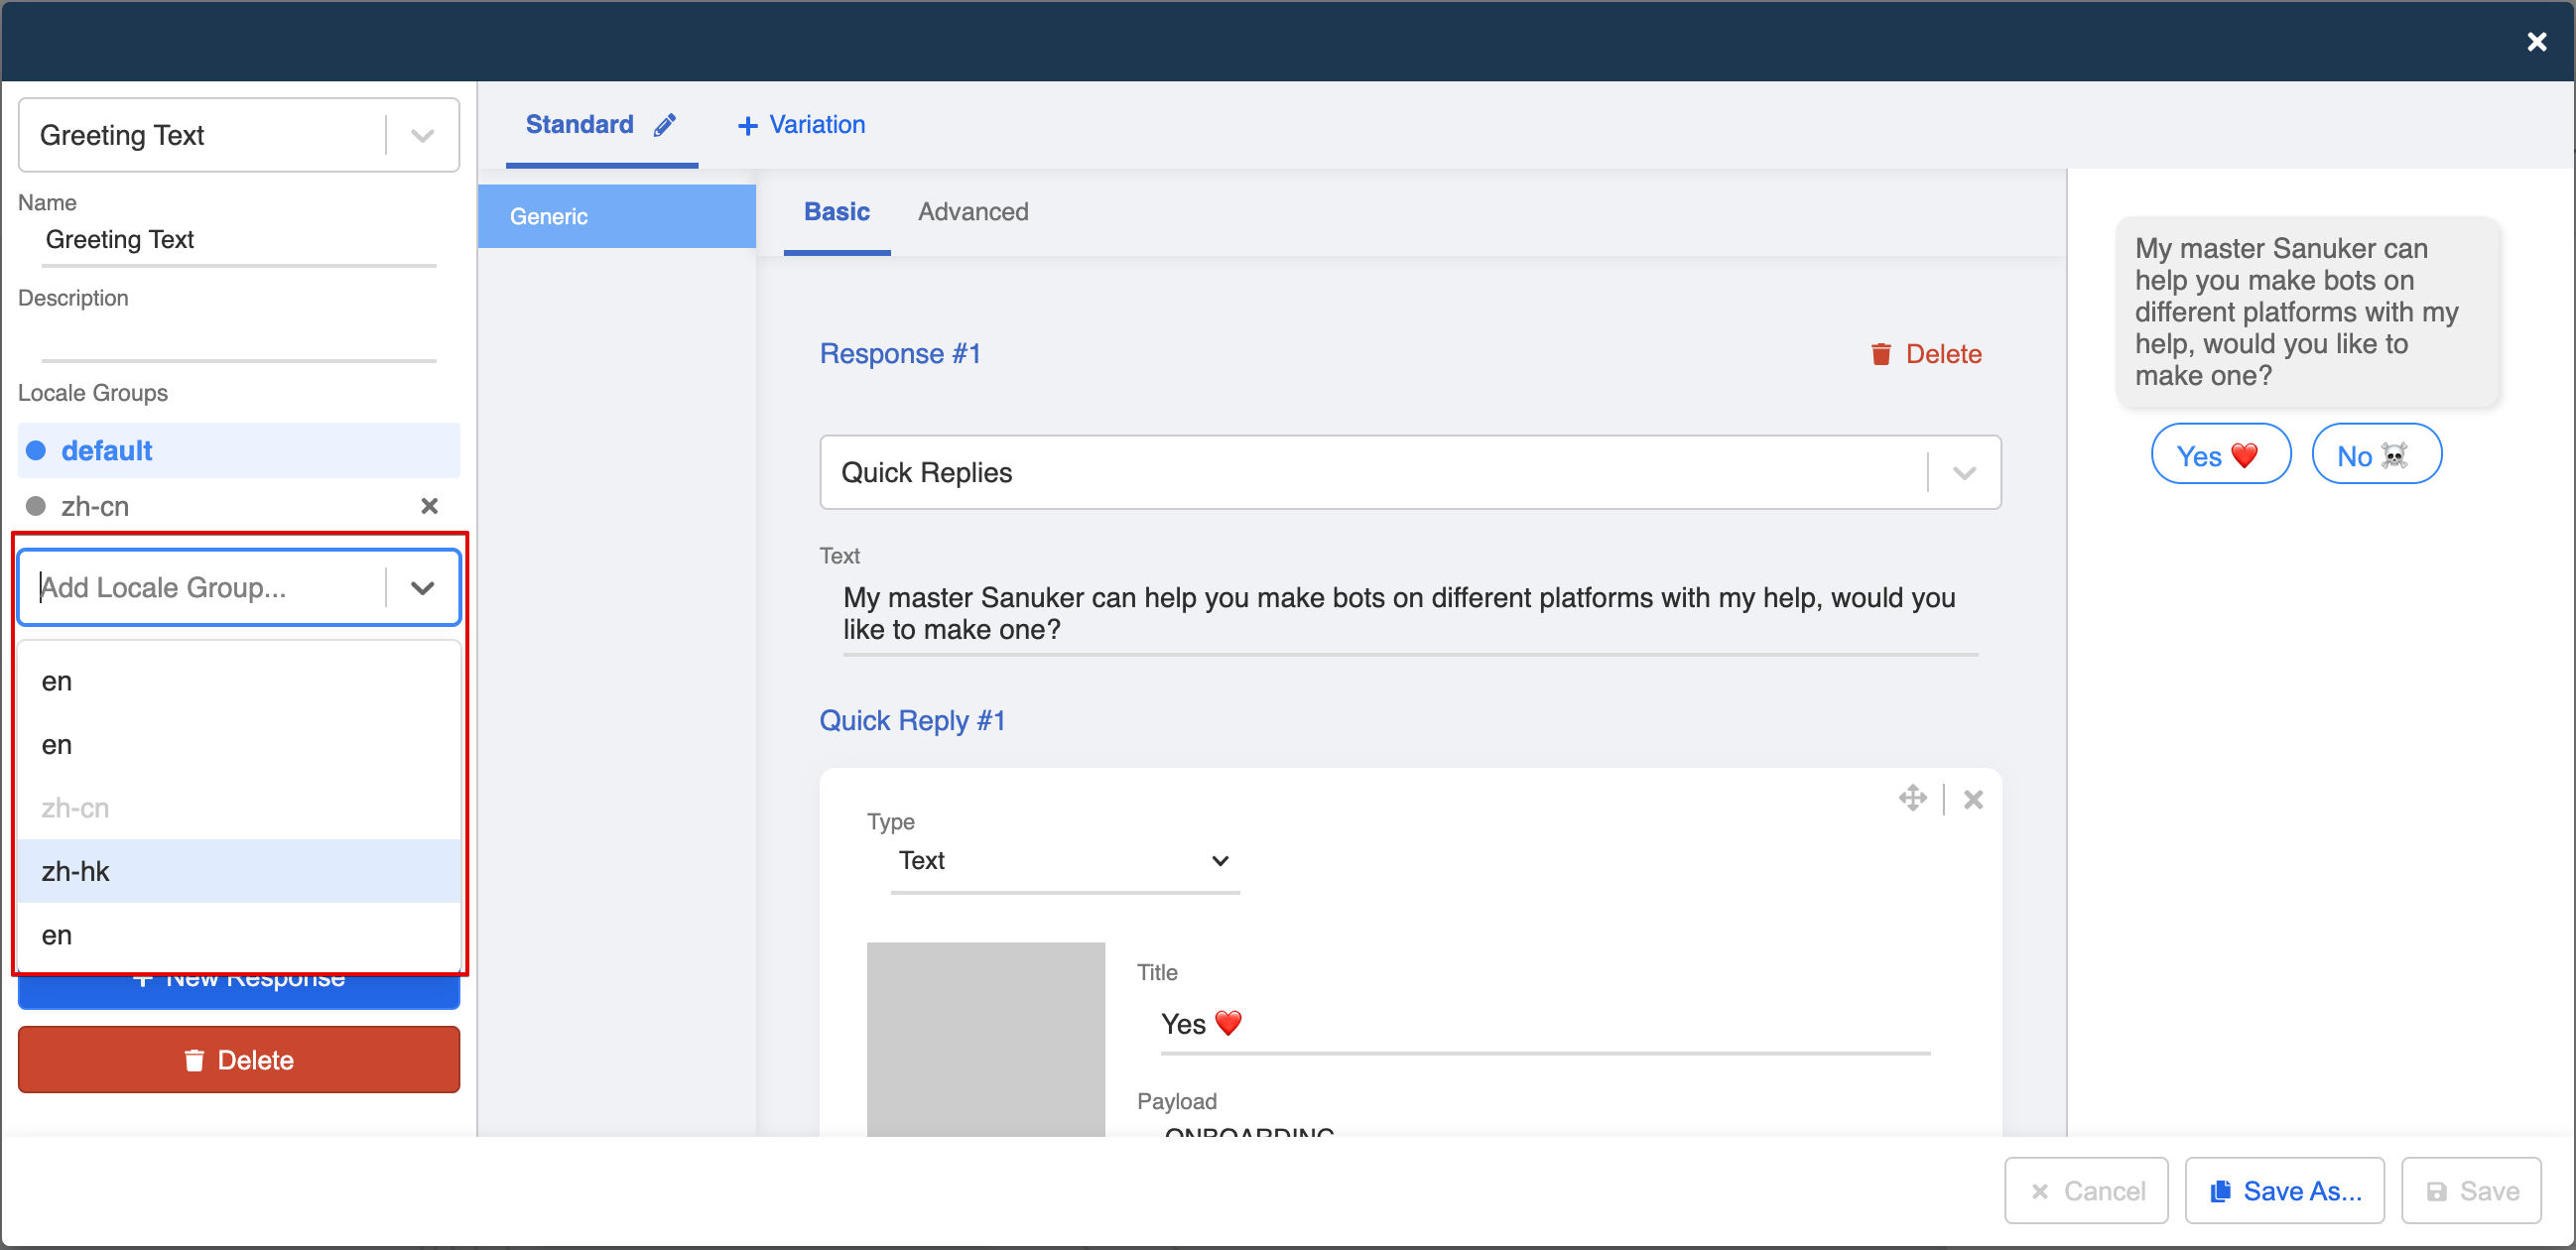Click the Save button
The image size is (2576, 1250).
(x=2471, y=1192)
